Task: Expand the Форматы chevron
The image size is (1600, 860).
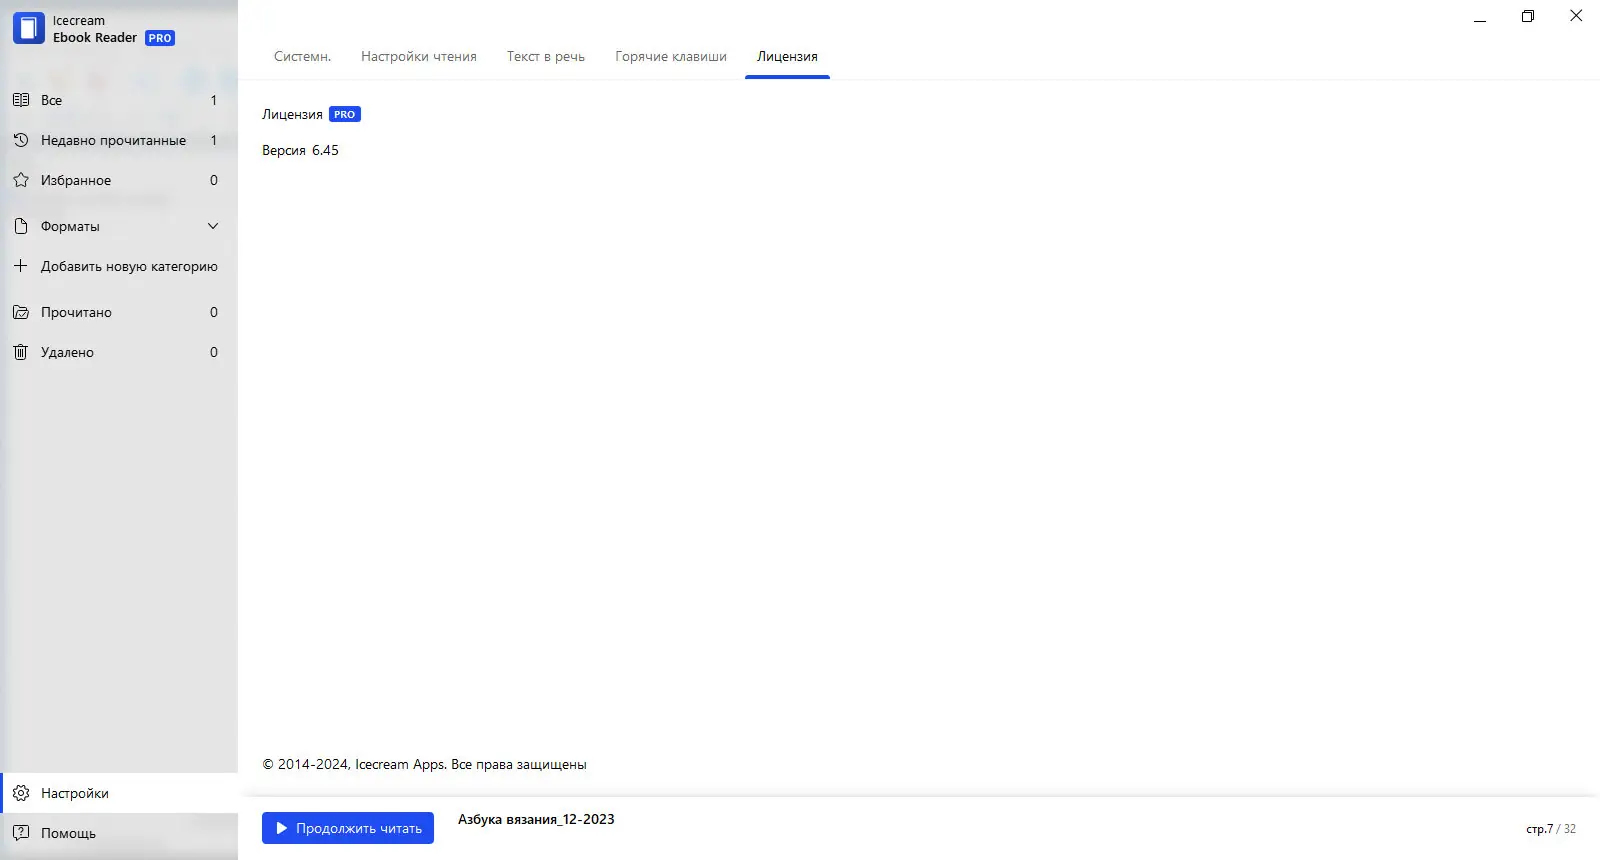Action: click(213, 226)
